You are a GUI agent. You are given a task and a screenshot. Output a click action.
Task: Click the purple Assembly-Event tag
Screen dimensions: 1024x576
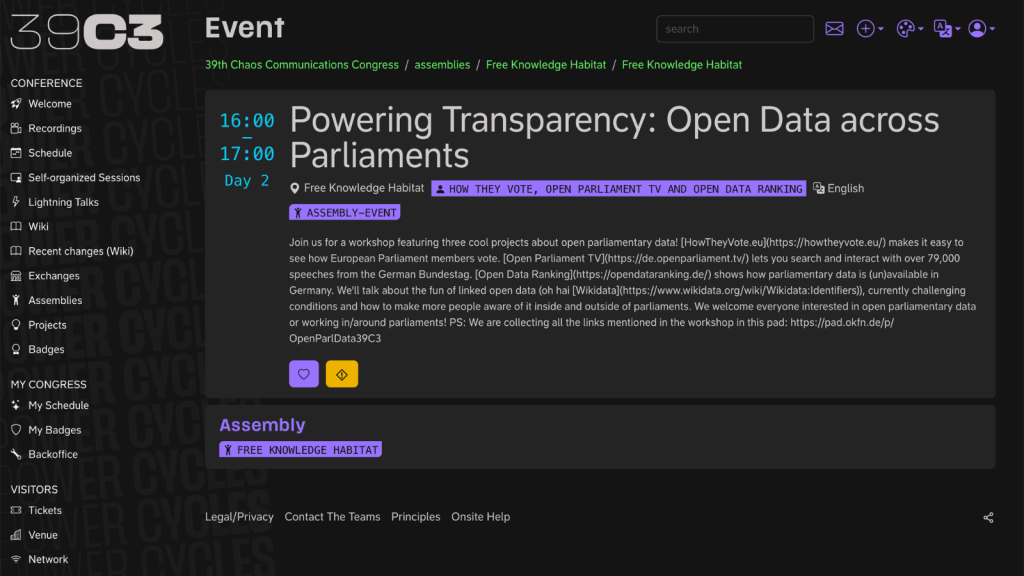click(x=345, y=212)
